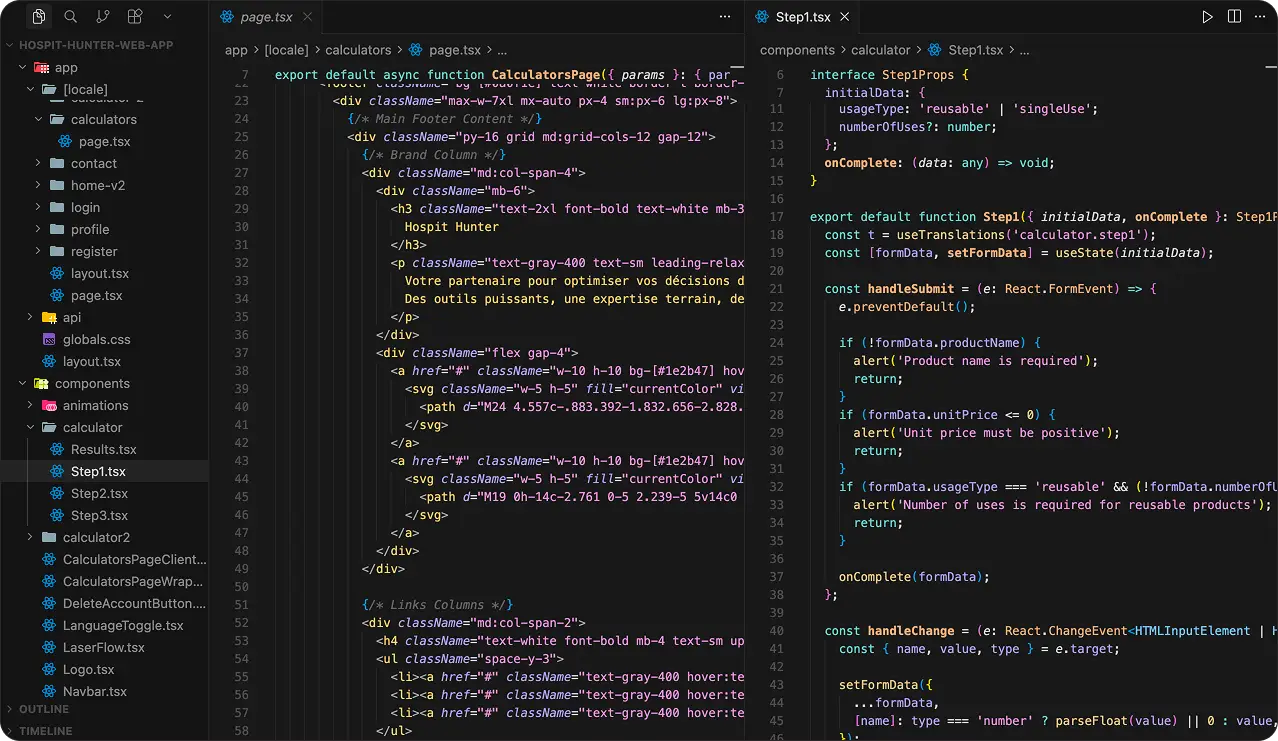Split the editor to the right
Screen dimensions: 1278x741
(x=1234, y=17)
